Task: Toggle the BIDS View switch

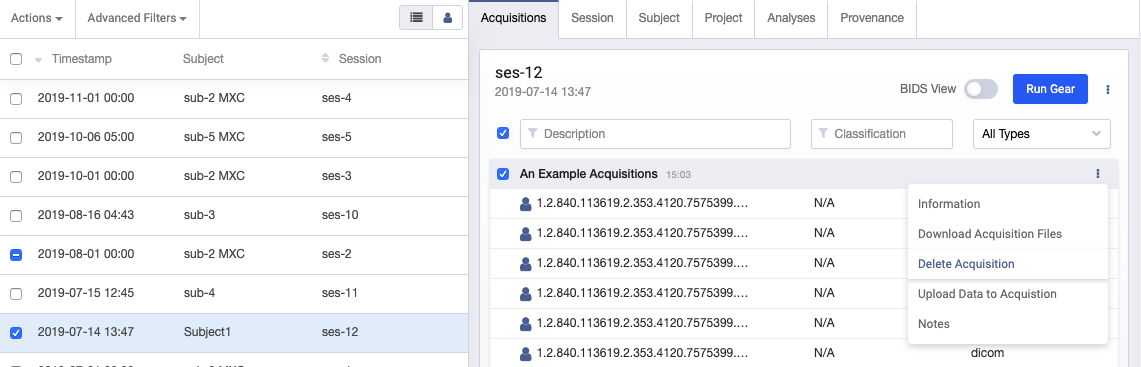Action: point(981,90)
